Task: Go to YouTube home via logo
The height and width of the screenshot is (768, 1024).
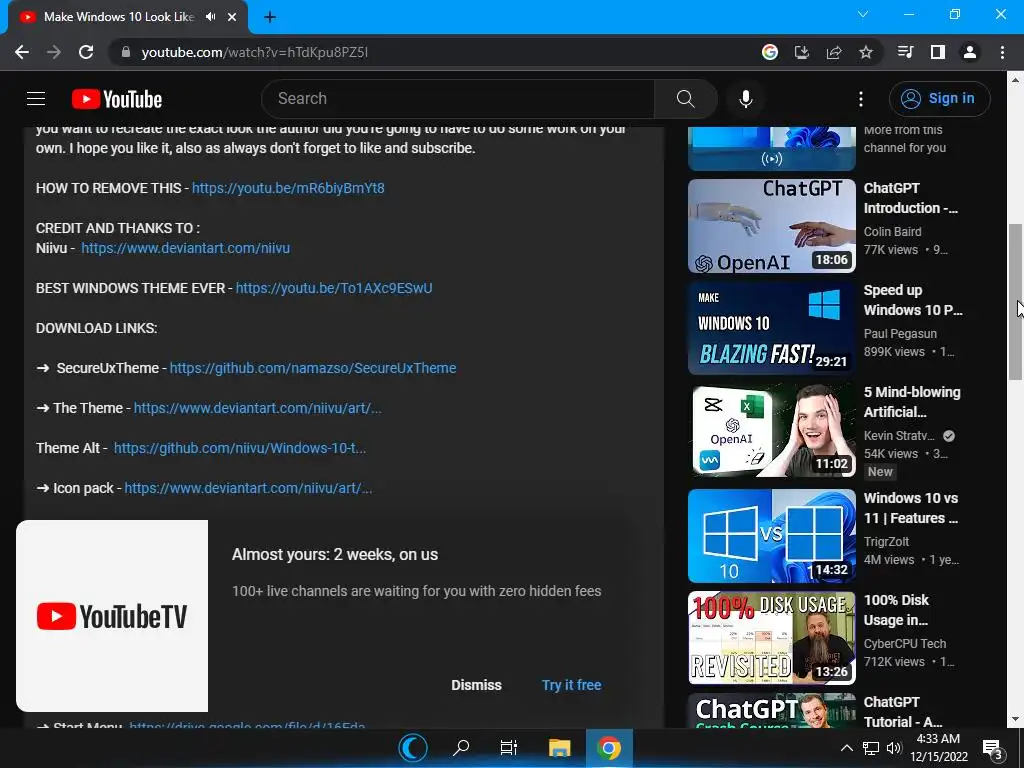Action: tap(117, 99)
